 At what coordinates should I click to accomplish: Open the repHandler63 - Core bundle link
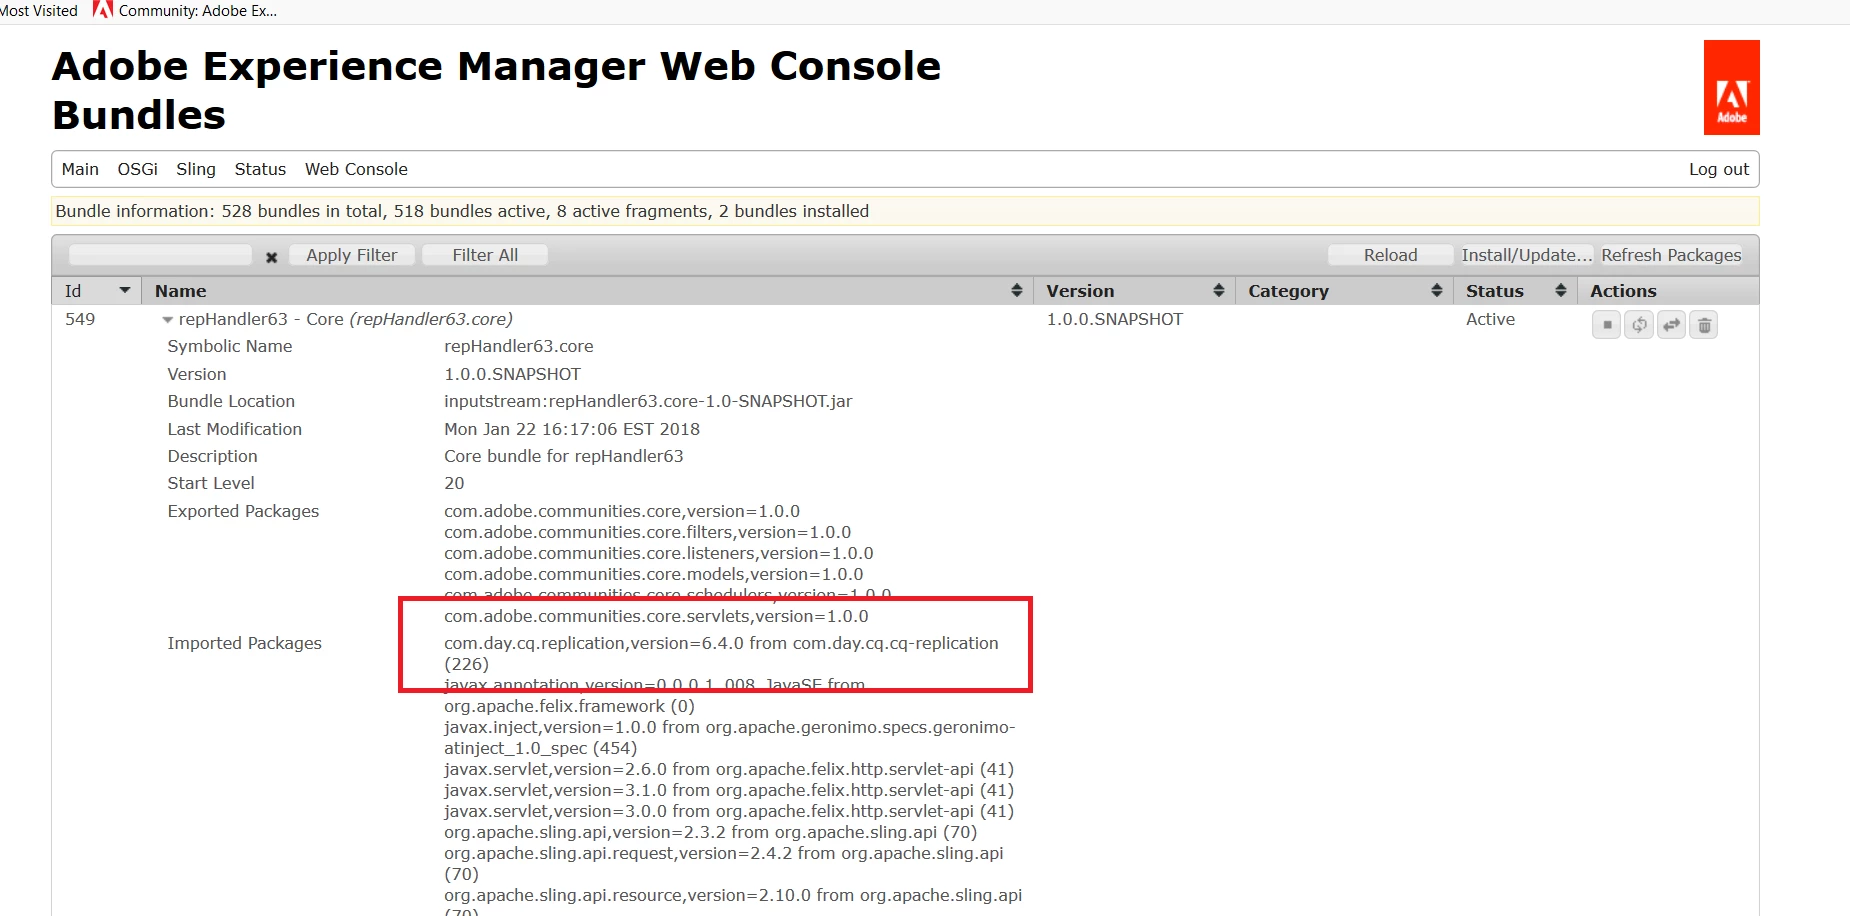(x=345, y=319)
